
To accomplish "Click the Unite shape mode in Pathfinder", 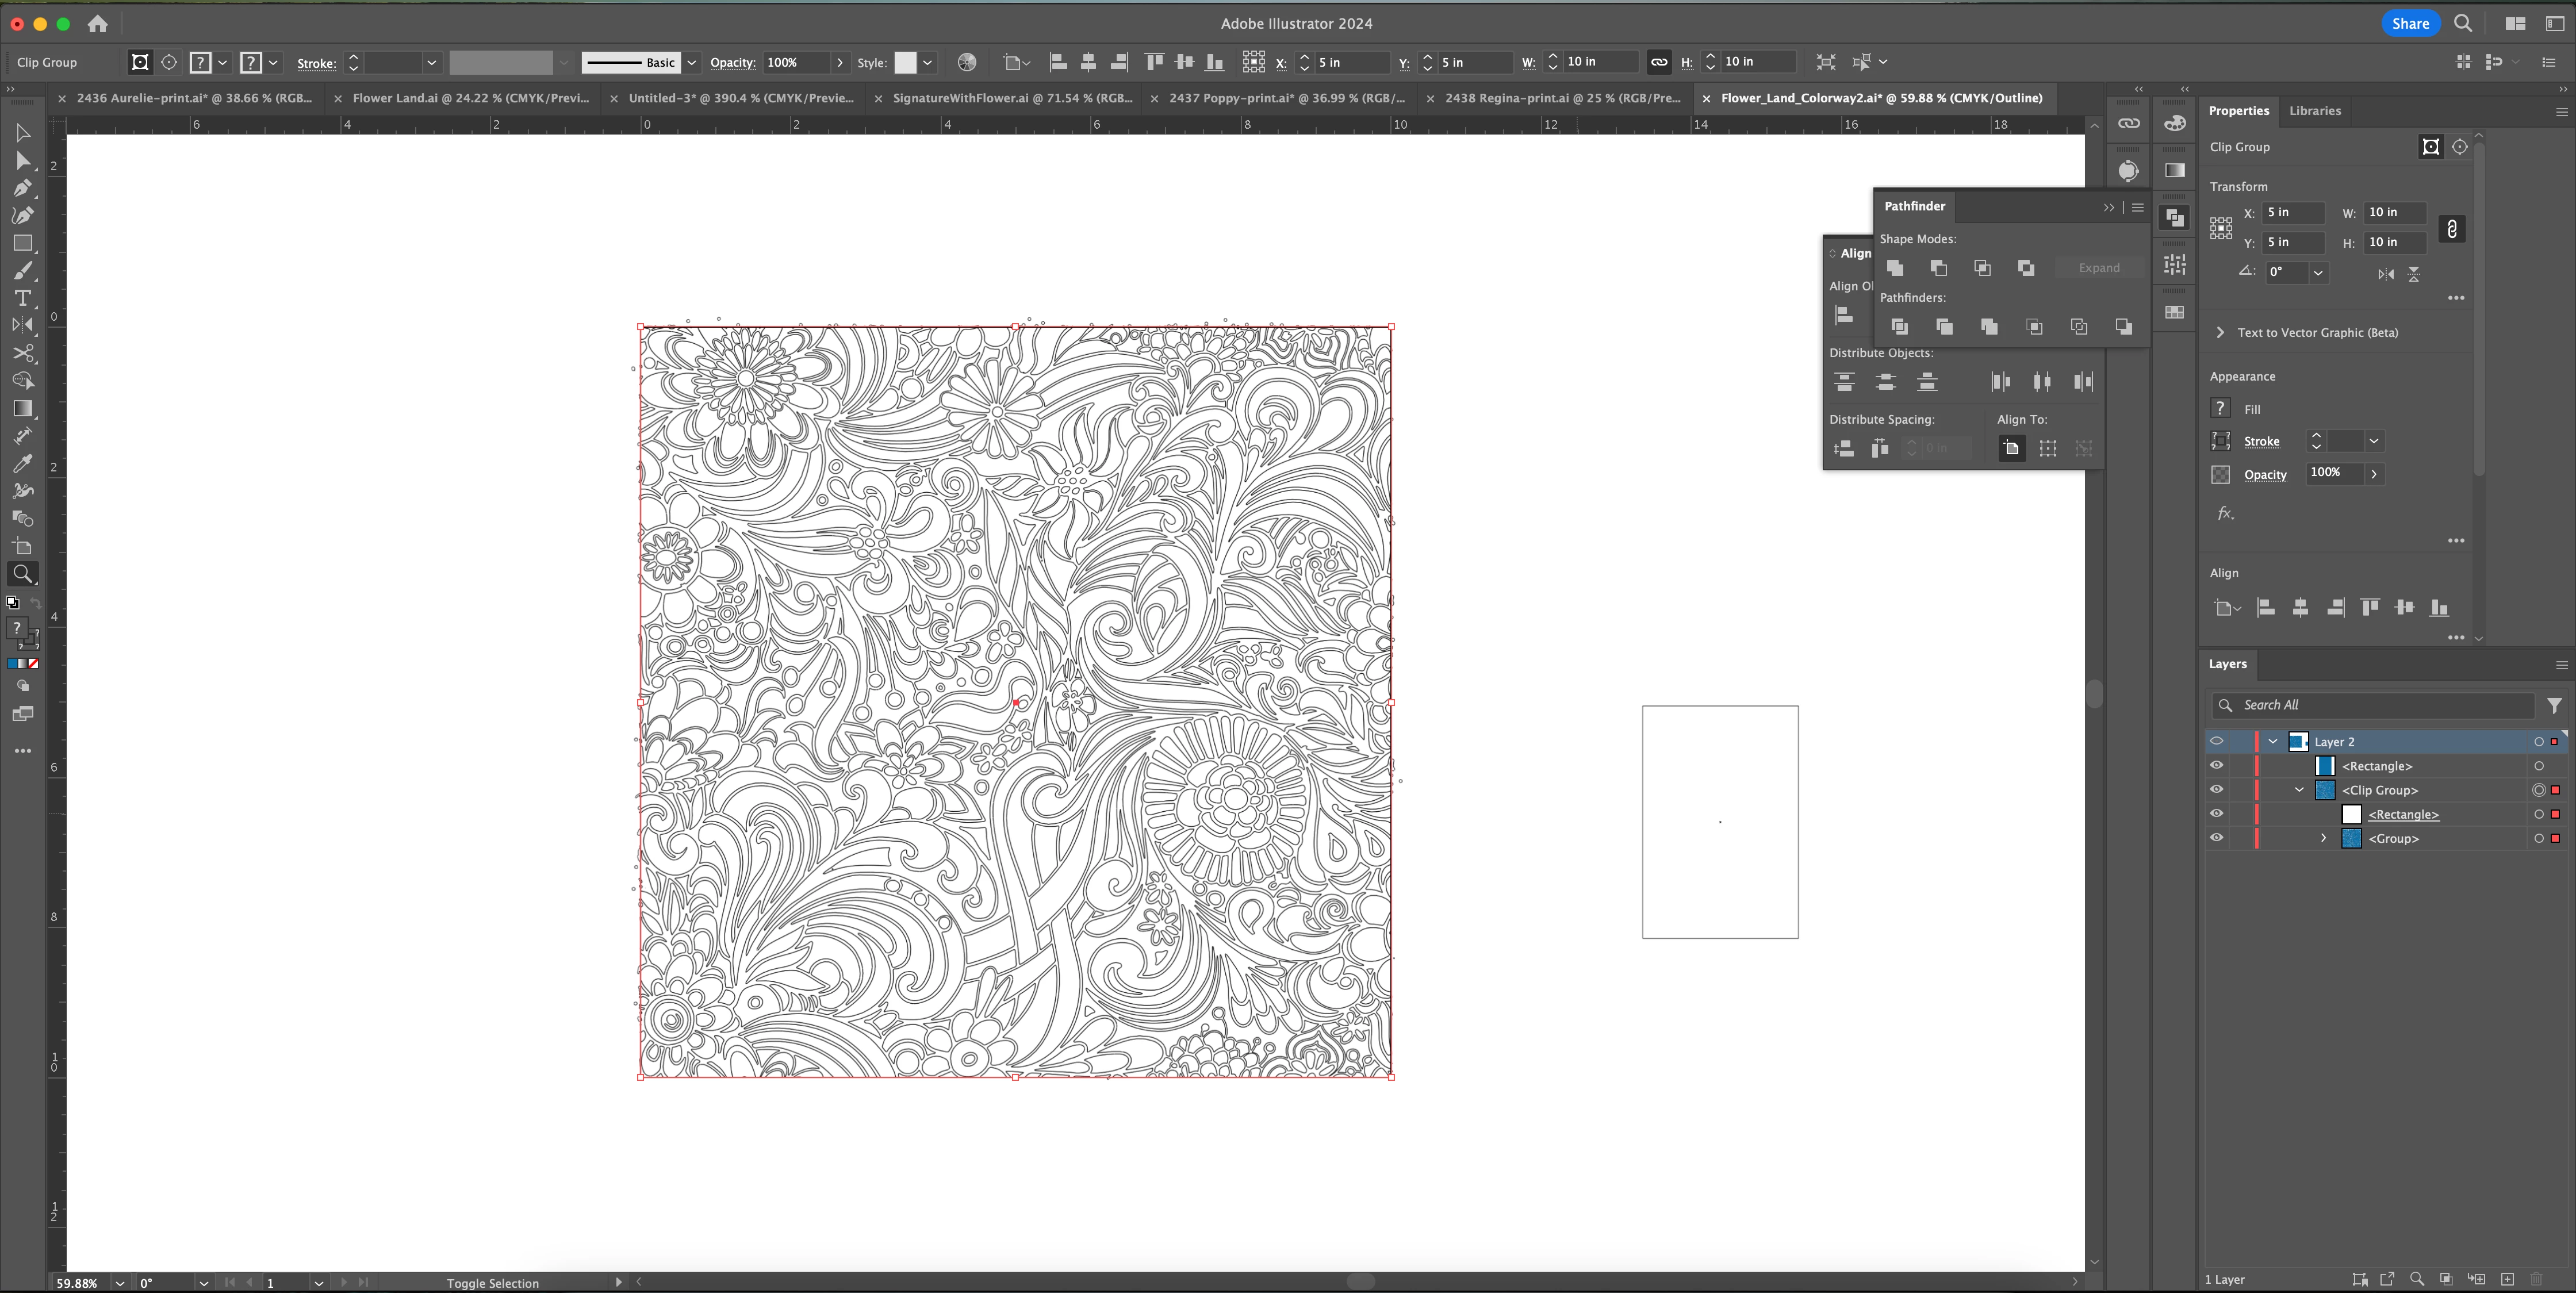I will pos(1895,268).
